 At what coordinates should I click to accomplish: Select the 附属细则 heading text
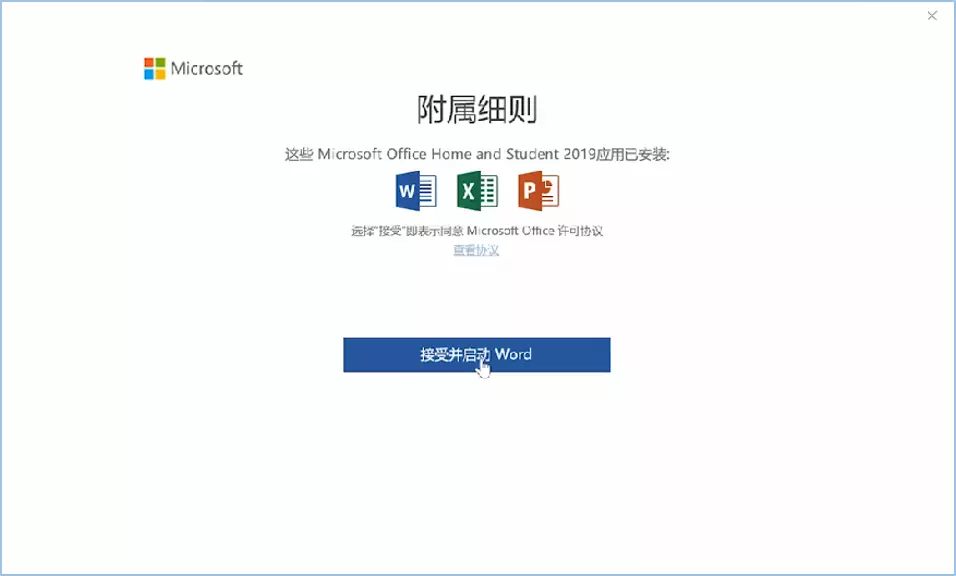[477, 110]
